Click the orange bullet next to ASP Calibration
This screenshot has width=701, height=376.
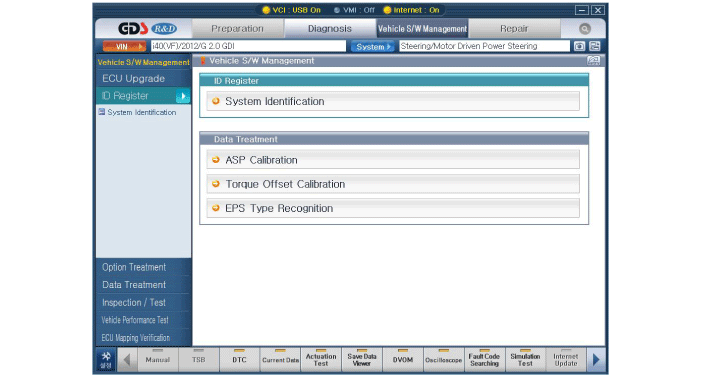point(215,160)
